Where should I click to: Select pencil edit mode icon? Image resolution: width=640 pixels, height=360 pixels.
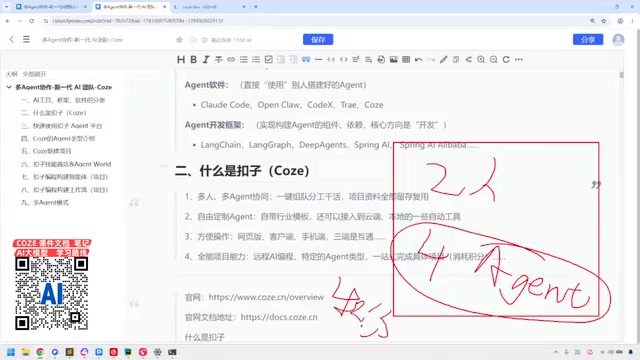pos(444,60)
